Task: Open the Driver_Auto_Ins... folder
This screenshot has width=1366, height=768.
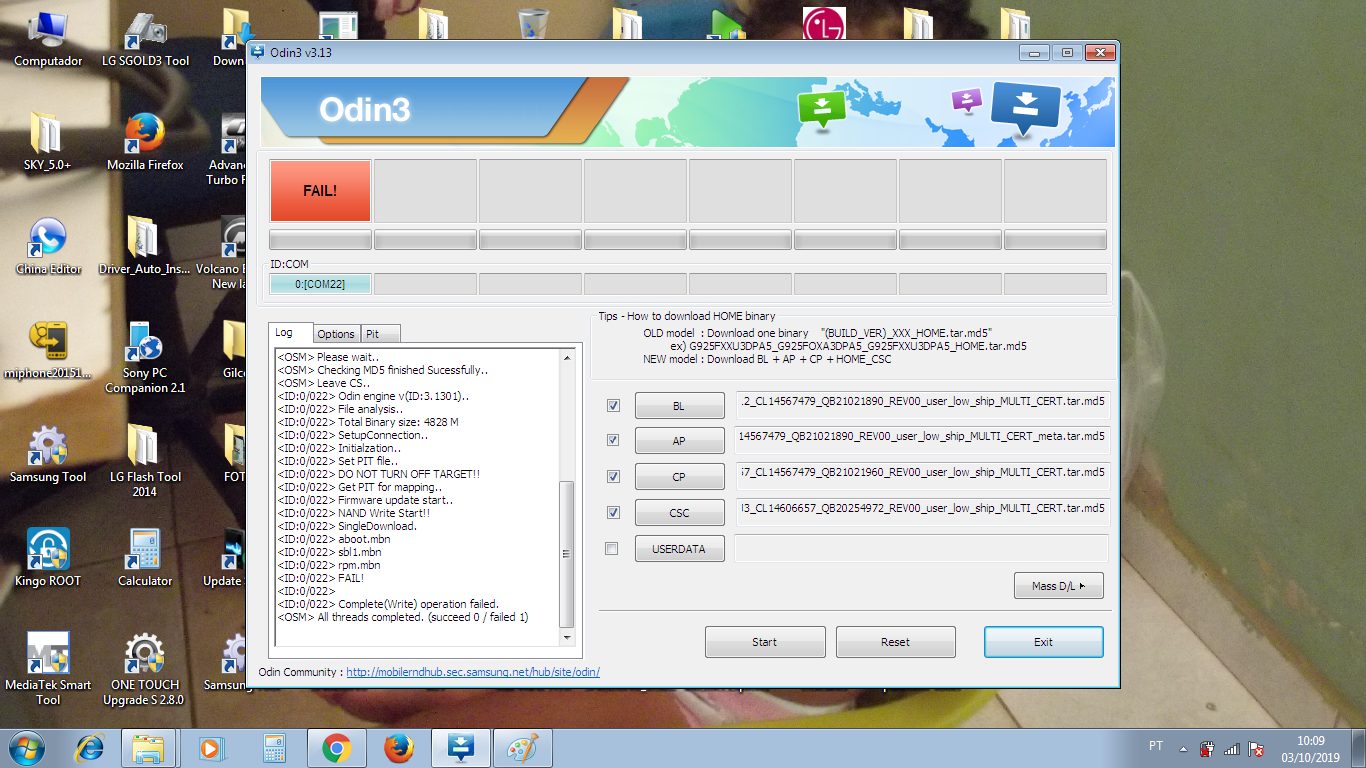Action: tap(145, 246)
